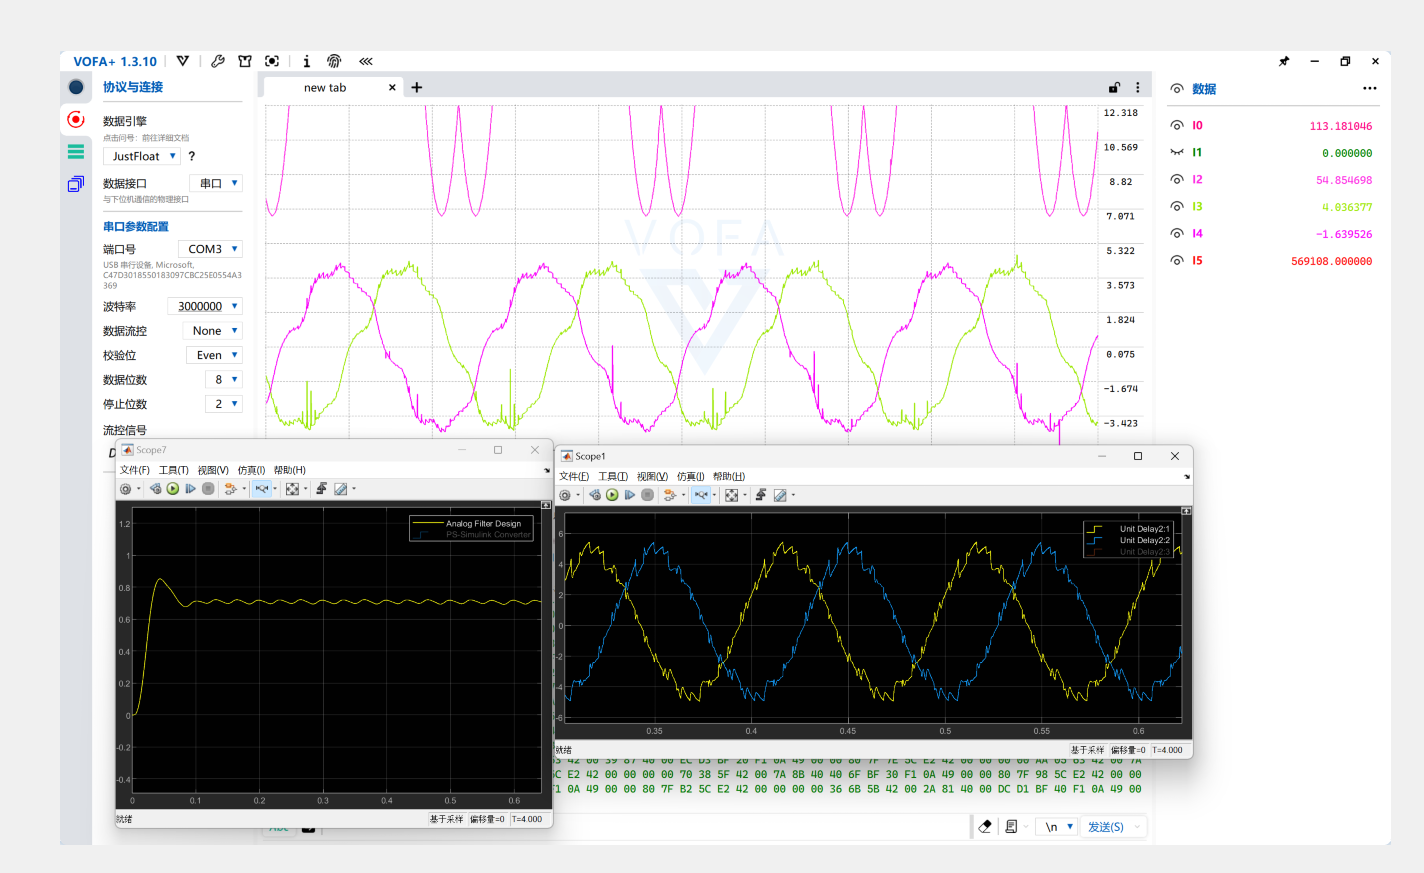Image resolution: width=1424 pixels, height=873 pixels.
Task: Open the flow control None dropdown
Action: point(212,331)
